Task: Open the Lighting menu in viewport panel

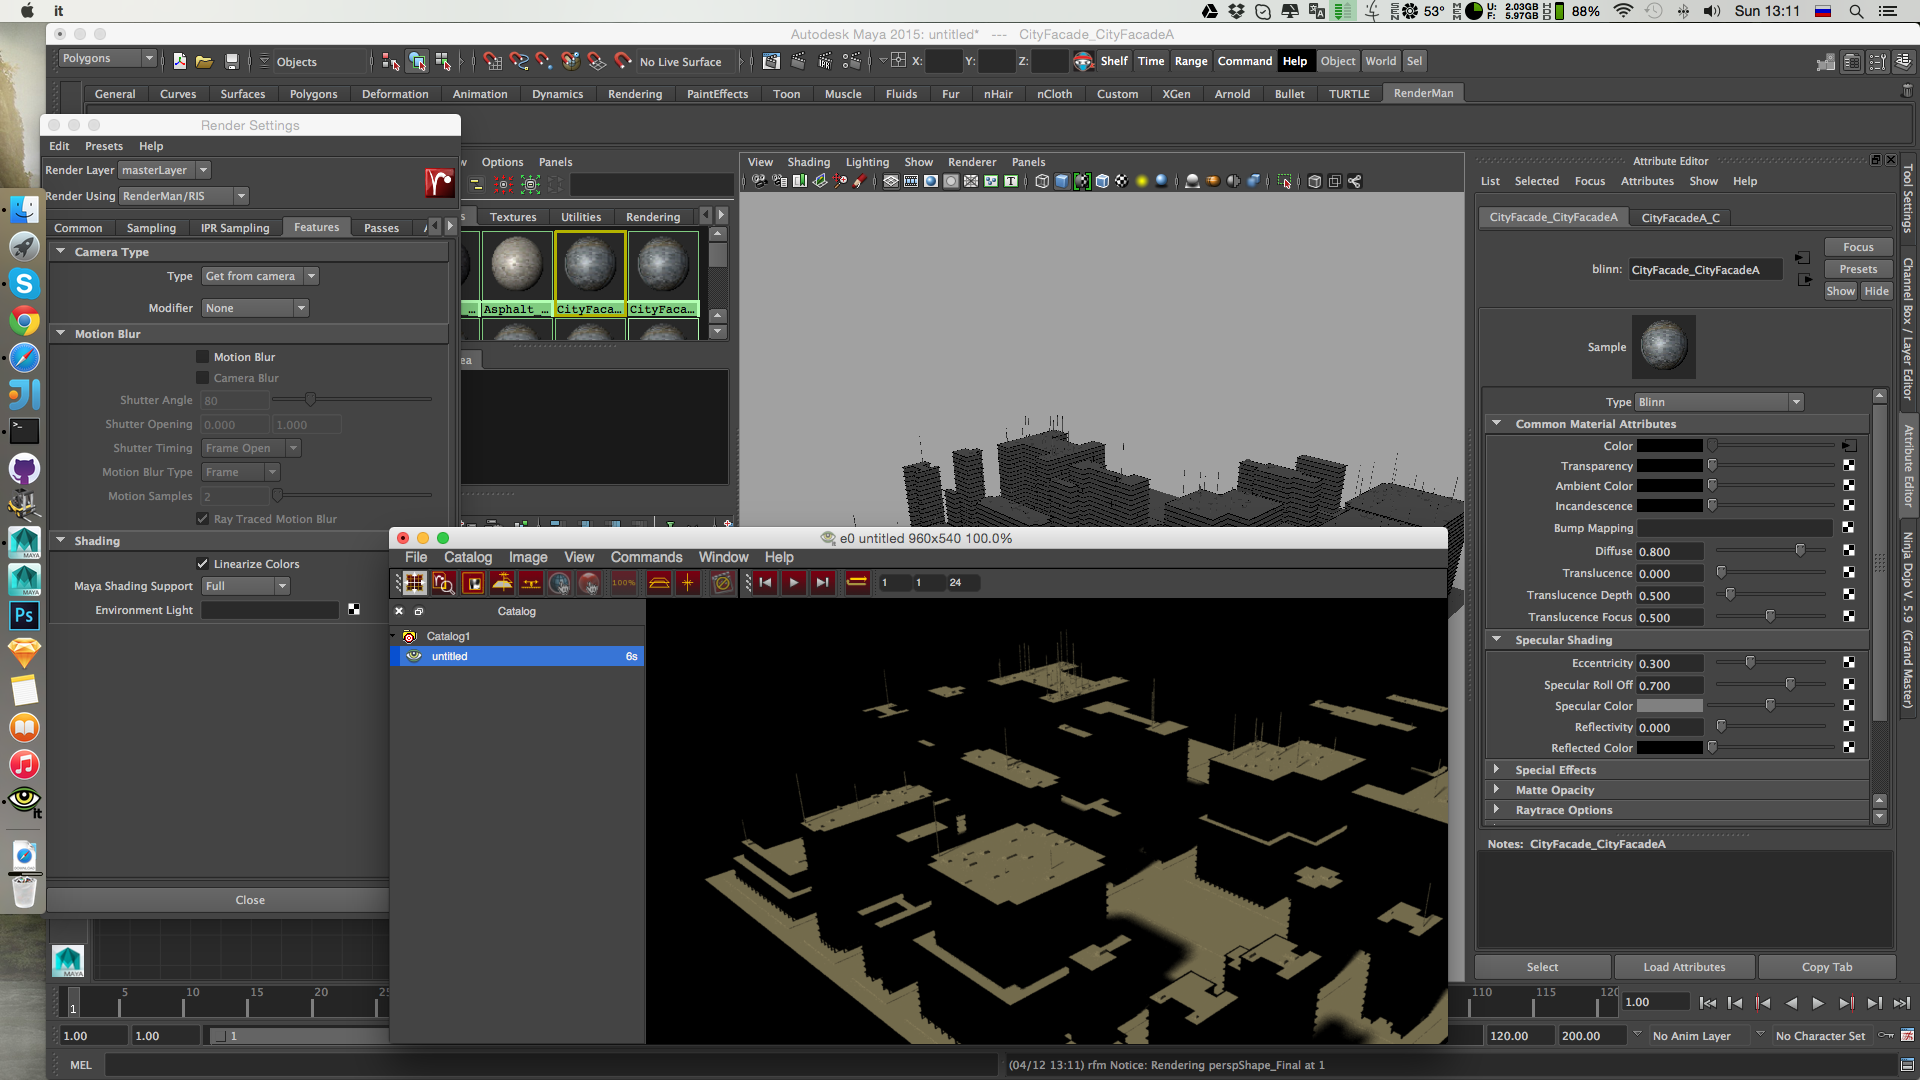Action: pyautogui.click(x=867, y=162)
